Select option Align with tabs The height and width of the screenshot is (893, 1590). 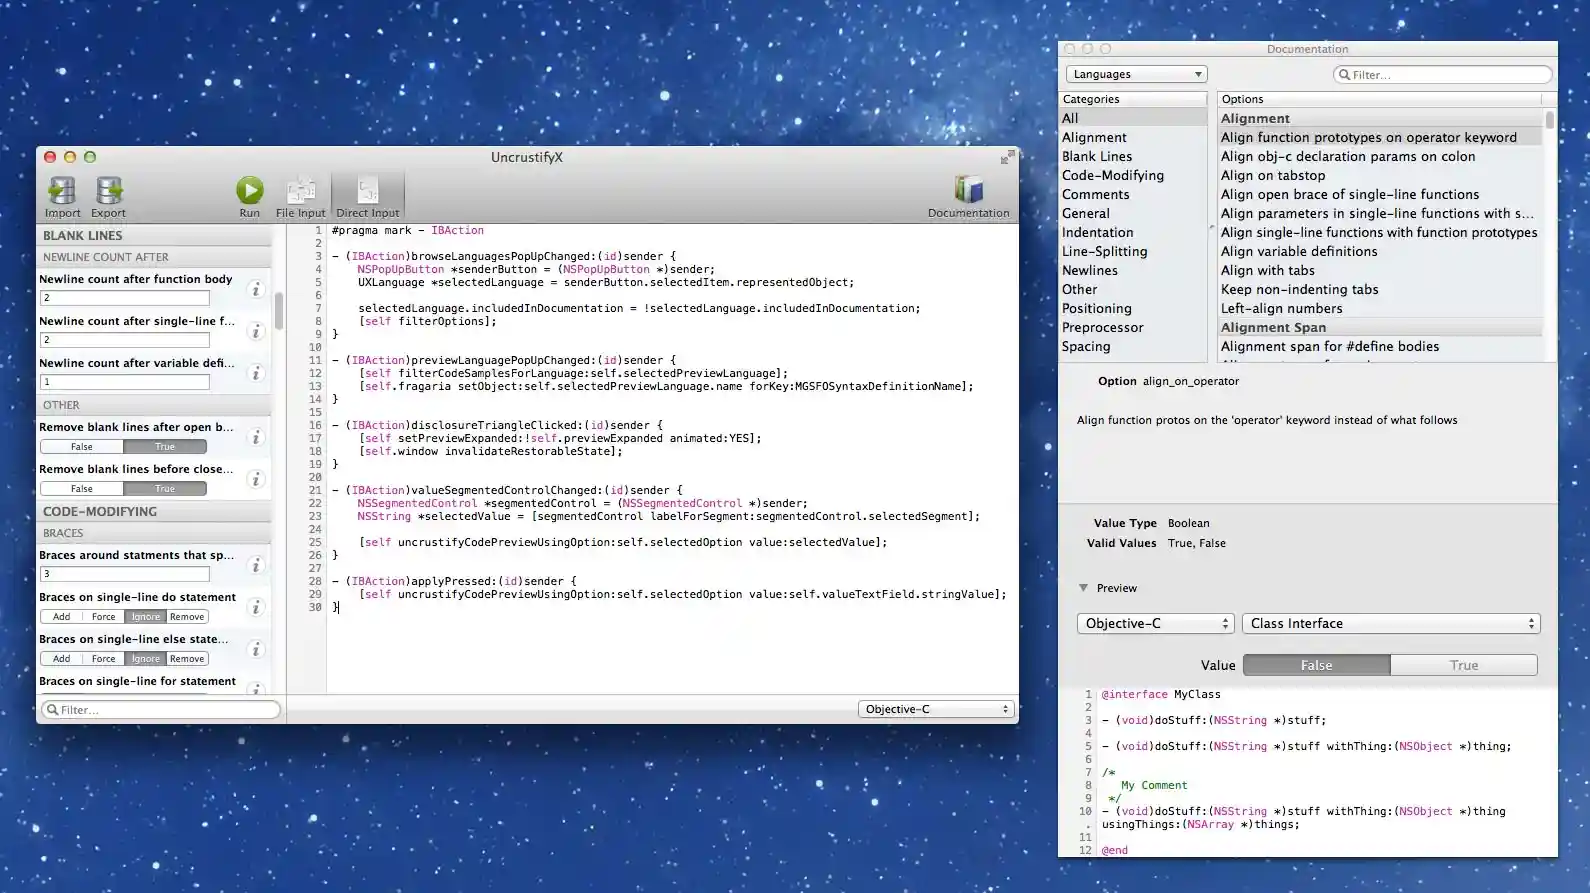point(1380,270)
